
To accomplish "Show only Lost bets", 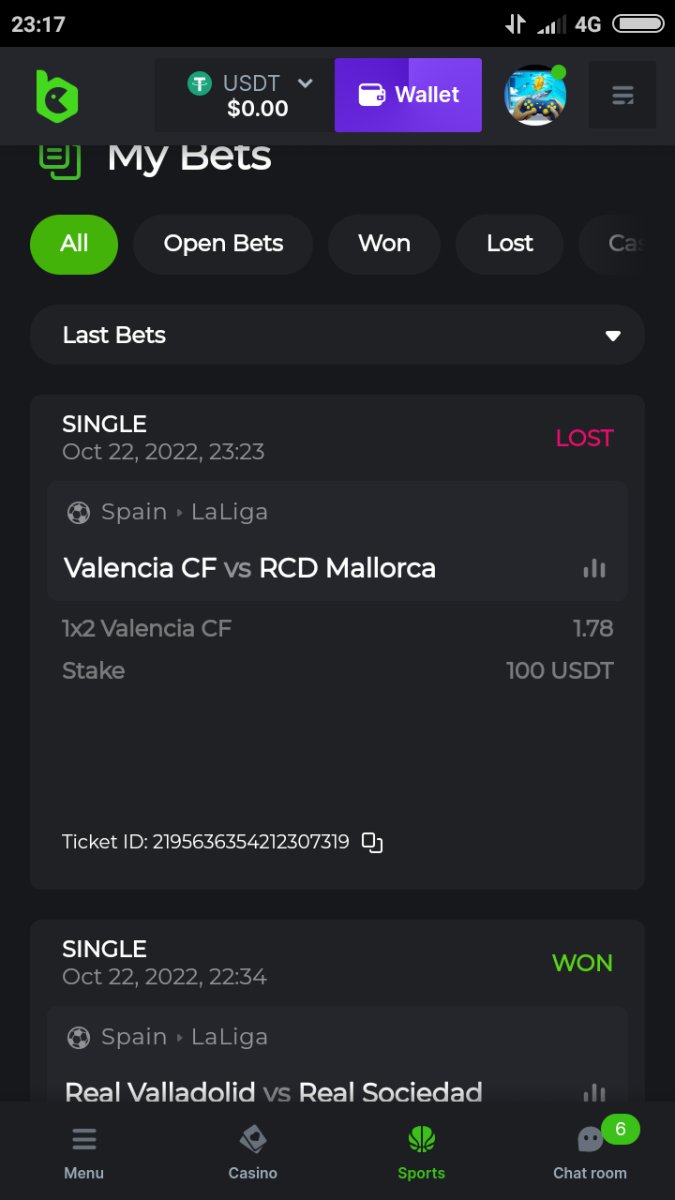I will coord(510,244).
